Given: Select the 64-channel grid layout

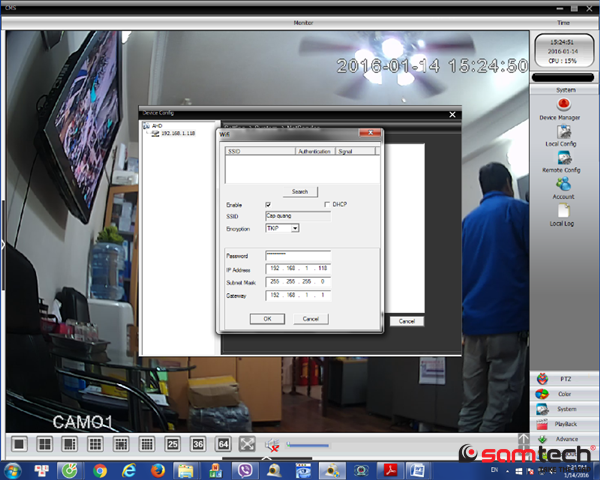Looking at the screenshot, I should point(223,443).
